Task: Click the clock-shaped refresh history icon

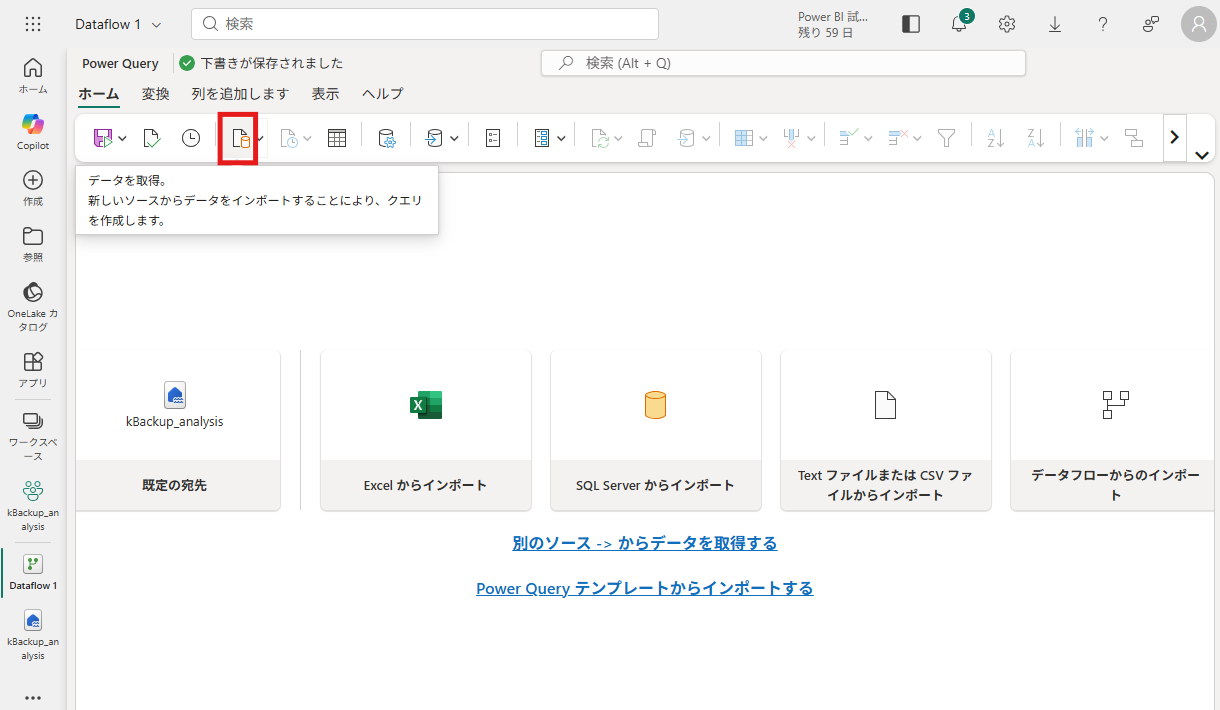Action: pos(191,138)
